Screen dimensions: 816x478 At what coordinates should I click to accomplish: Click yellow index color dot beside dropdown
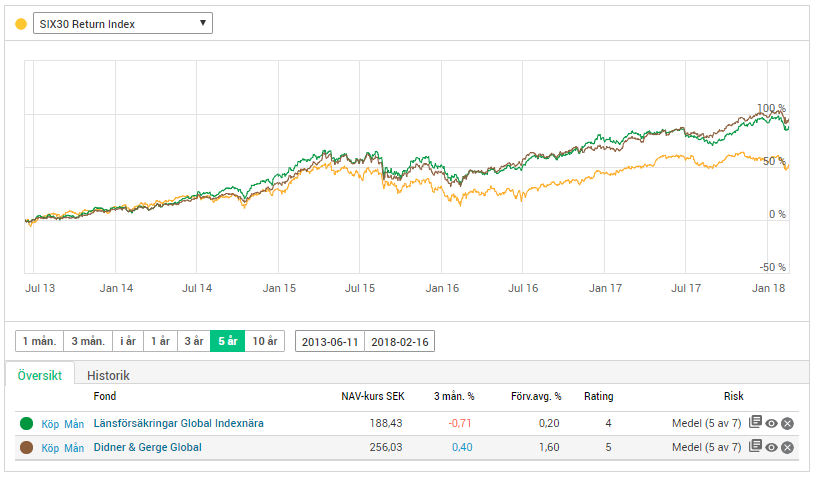coord(21,23)
